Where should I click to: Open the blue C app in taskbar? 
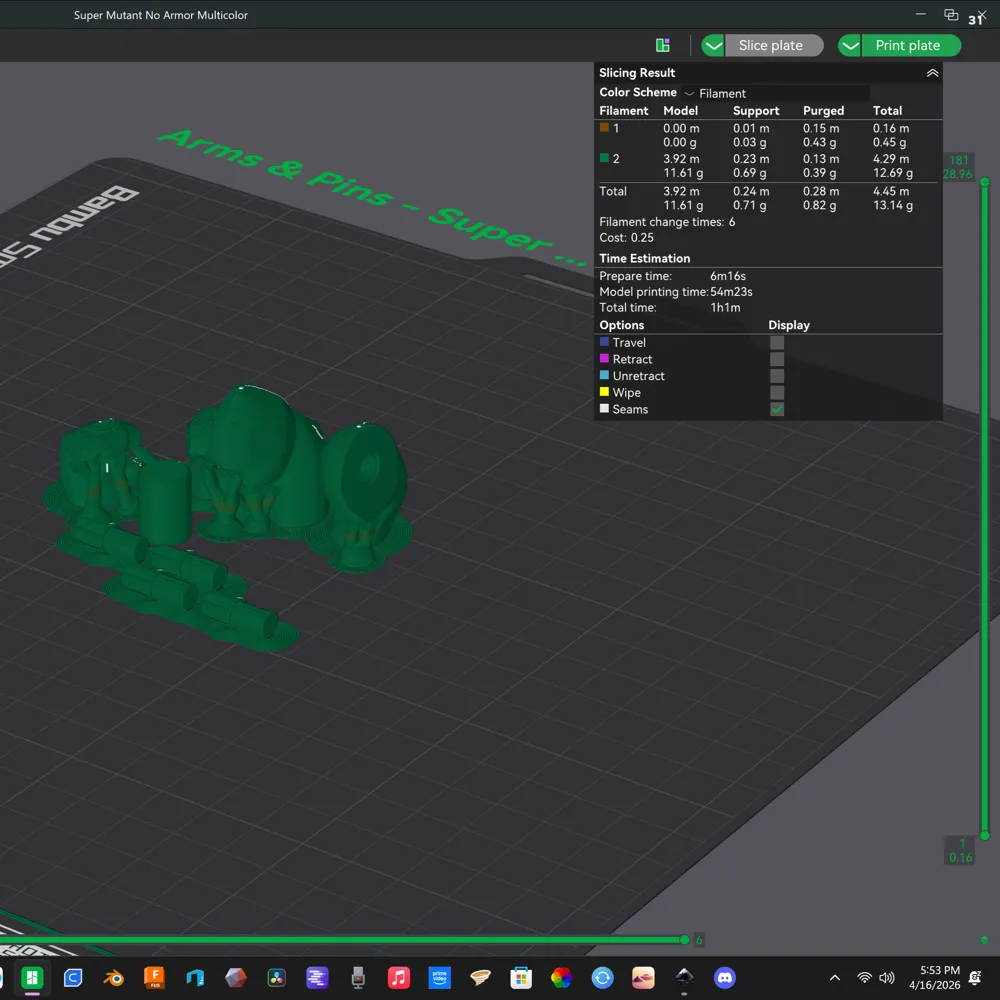click(x=73, y=977)
